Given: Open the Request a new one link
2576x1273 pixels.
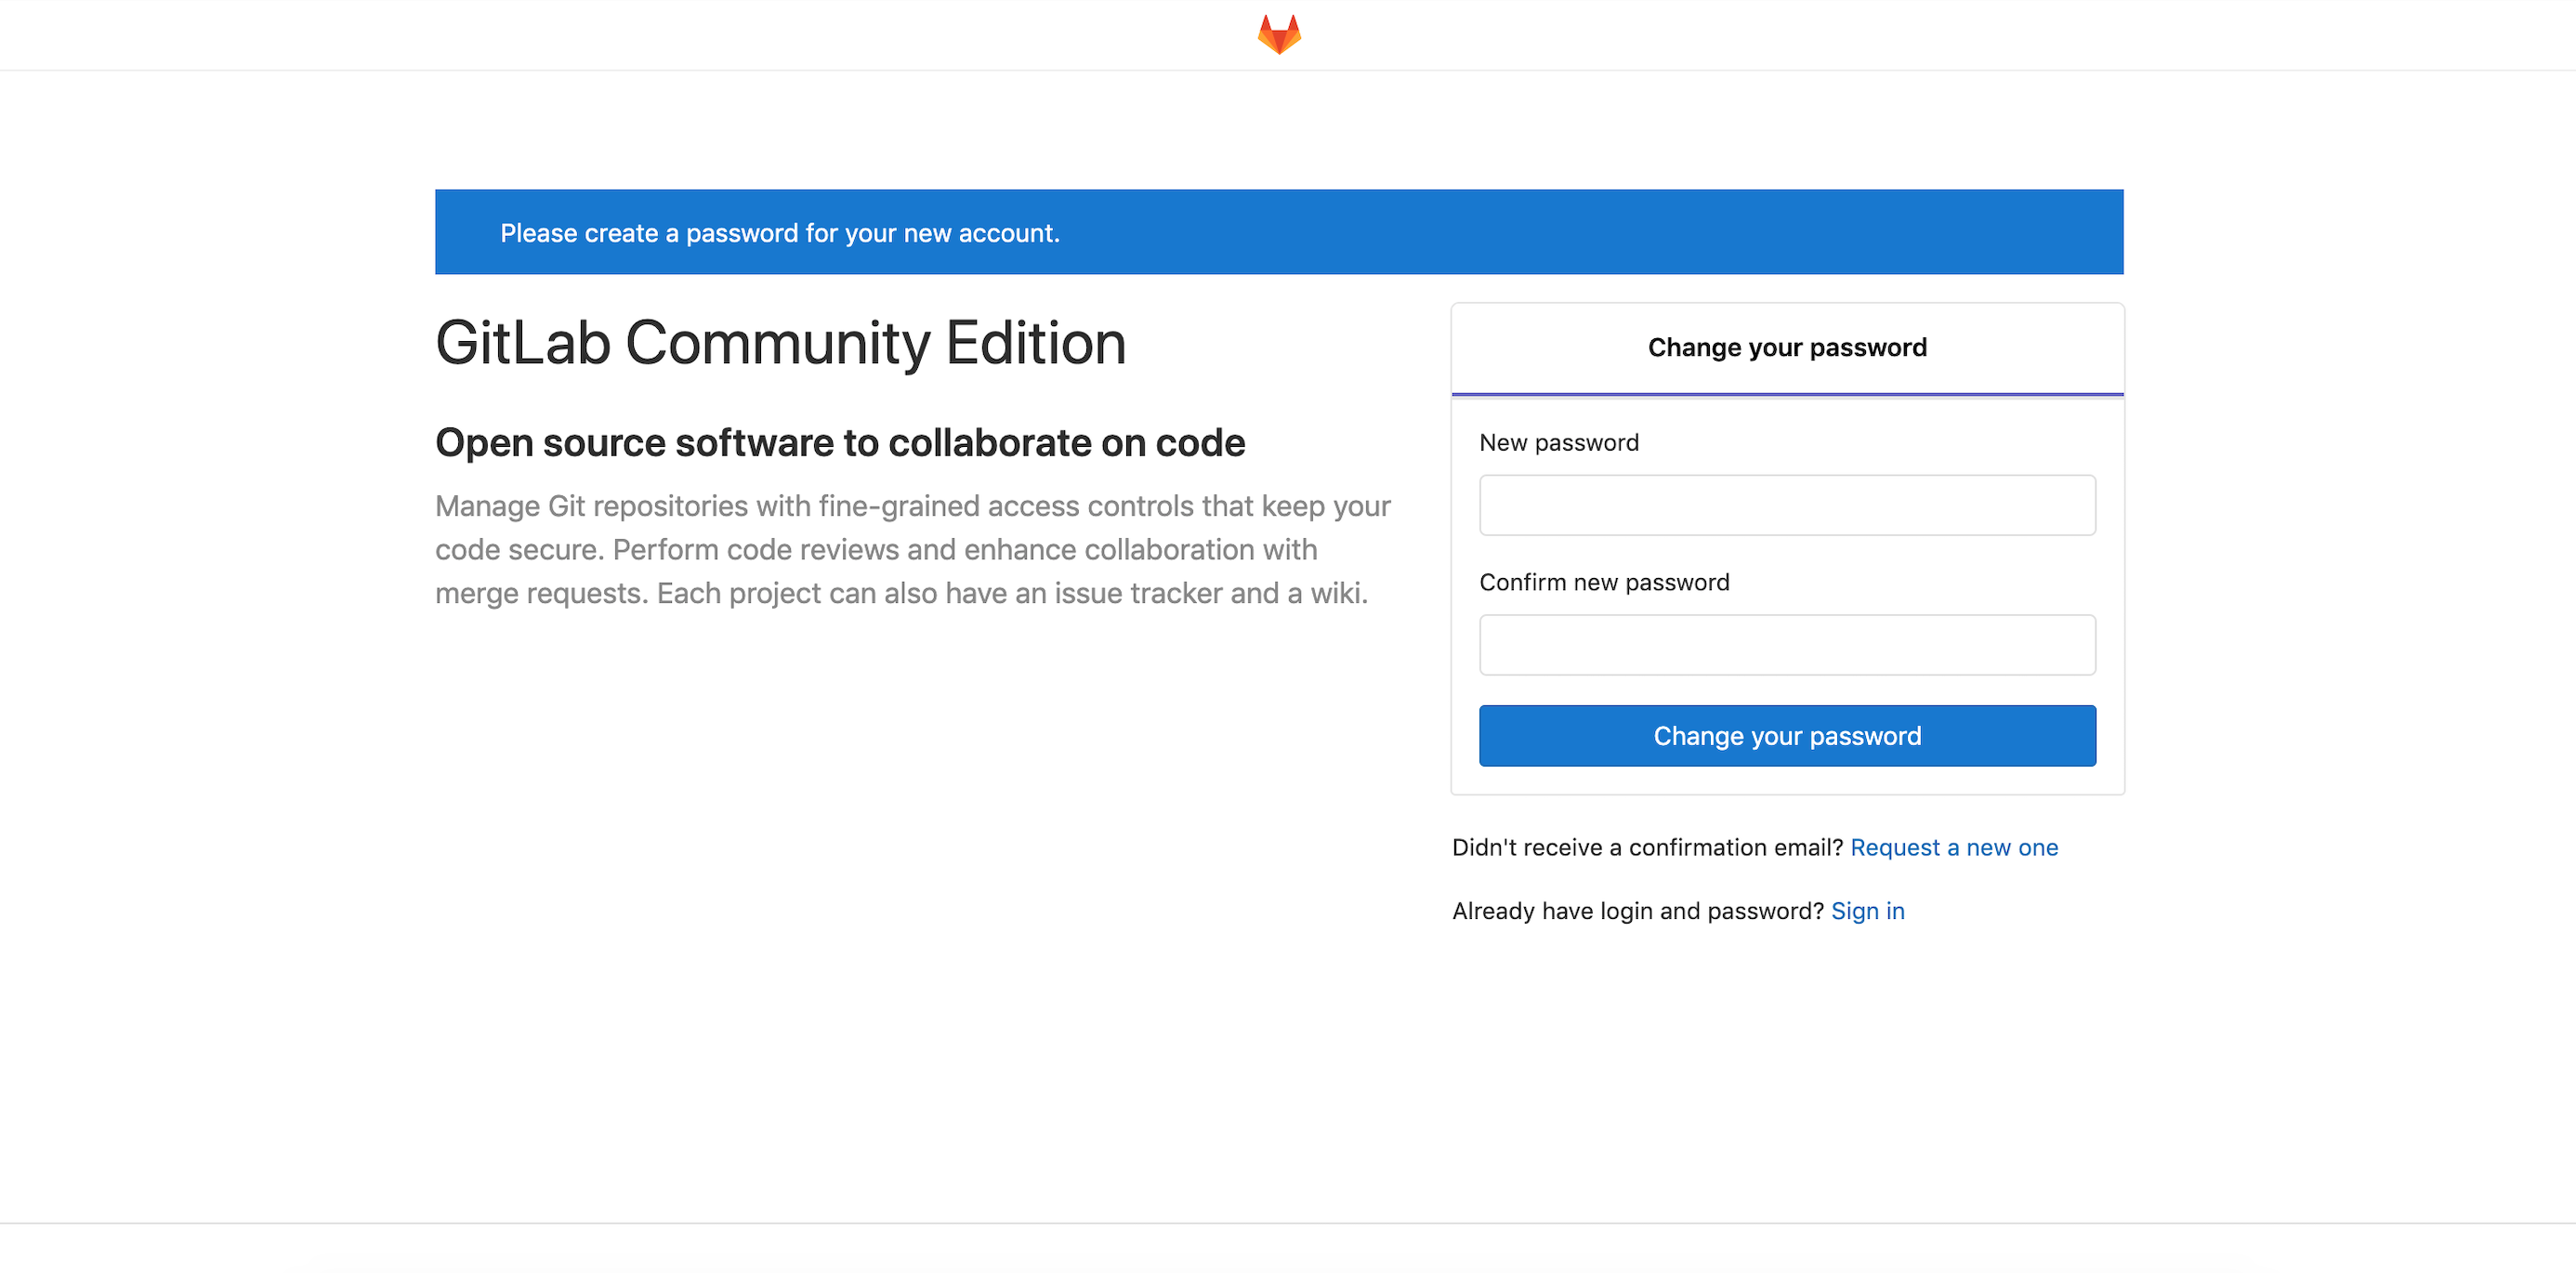Looking at the screenshot, I should tap(1953, 847).
